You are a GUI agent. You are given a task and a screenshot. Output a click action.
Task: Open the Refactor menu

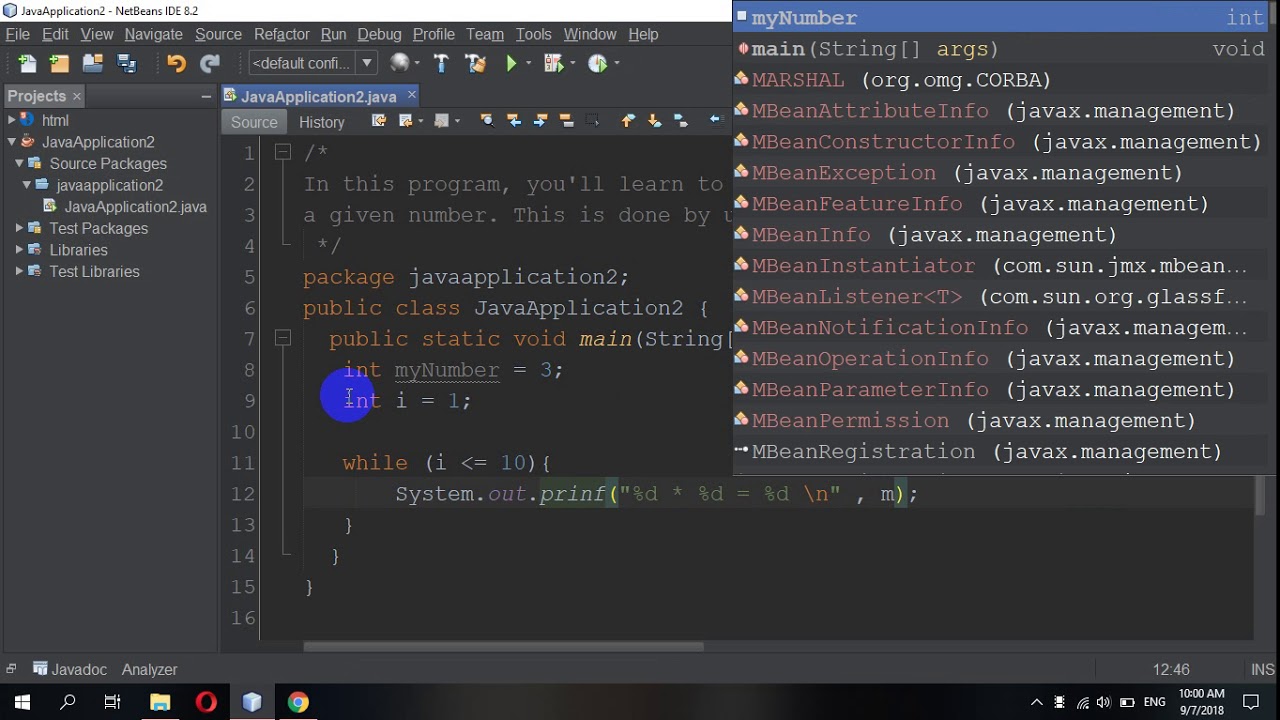281,34
